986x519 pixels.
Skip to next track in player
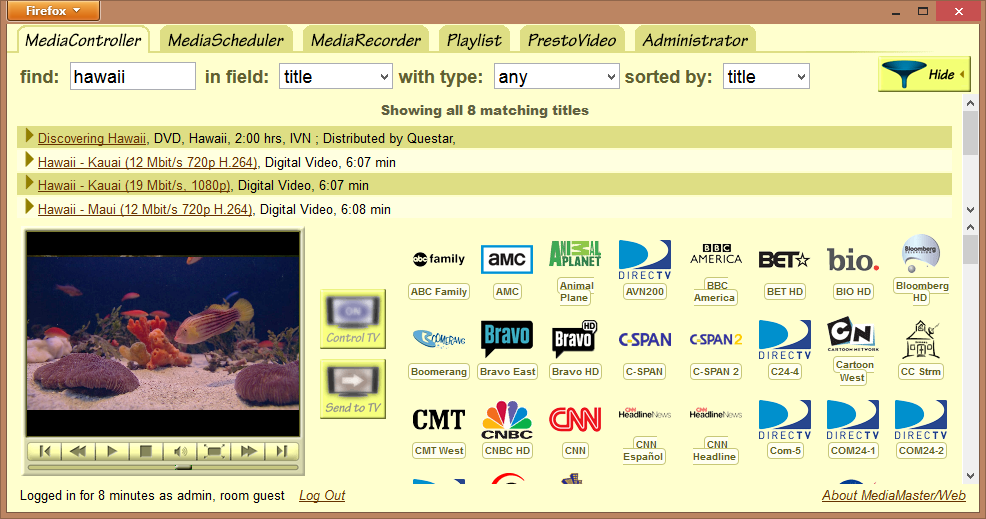(x=282, y=451)
